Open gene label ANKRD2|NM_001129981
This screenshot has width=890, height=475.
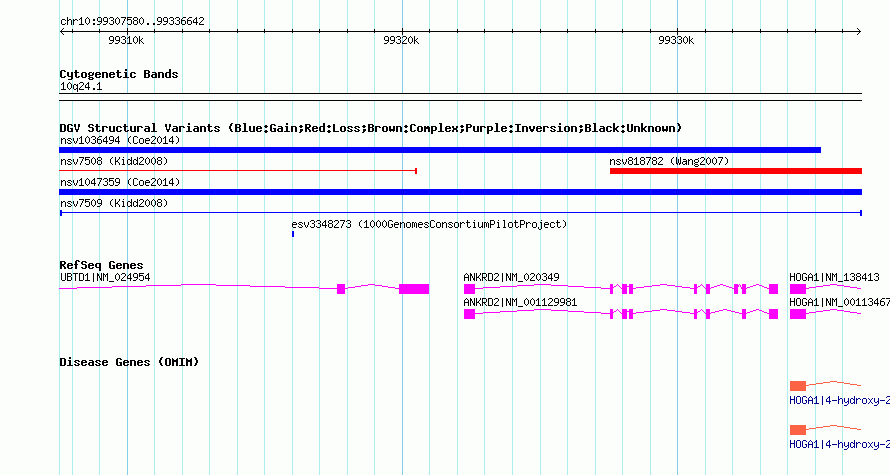click(520, 302)
